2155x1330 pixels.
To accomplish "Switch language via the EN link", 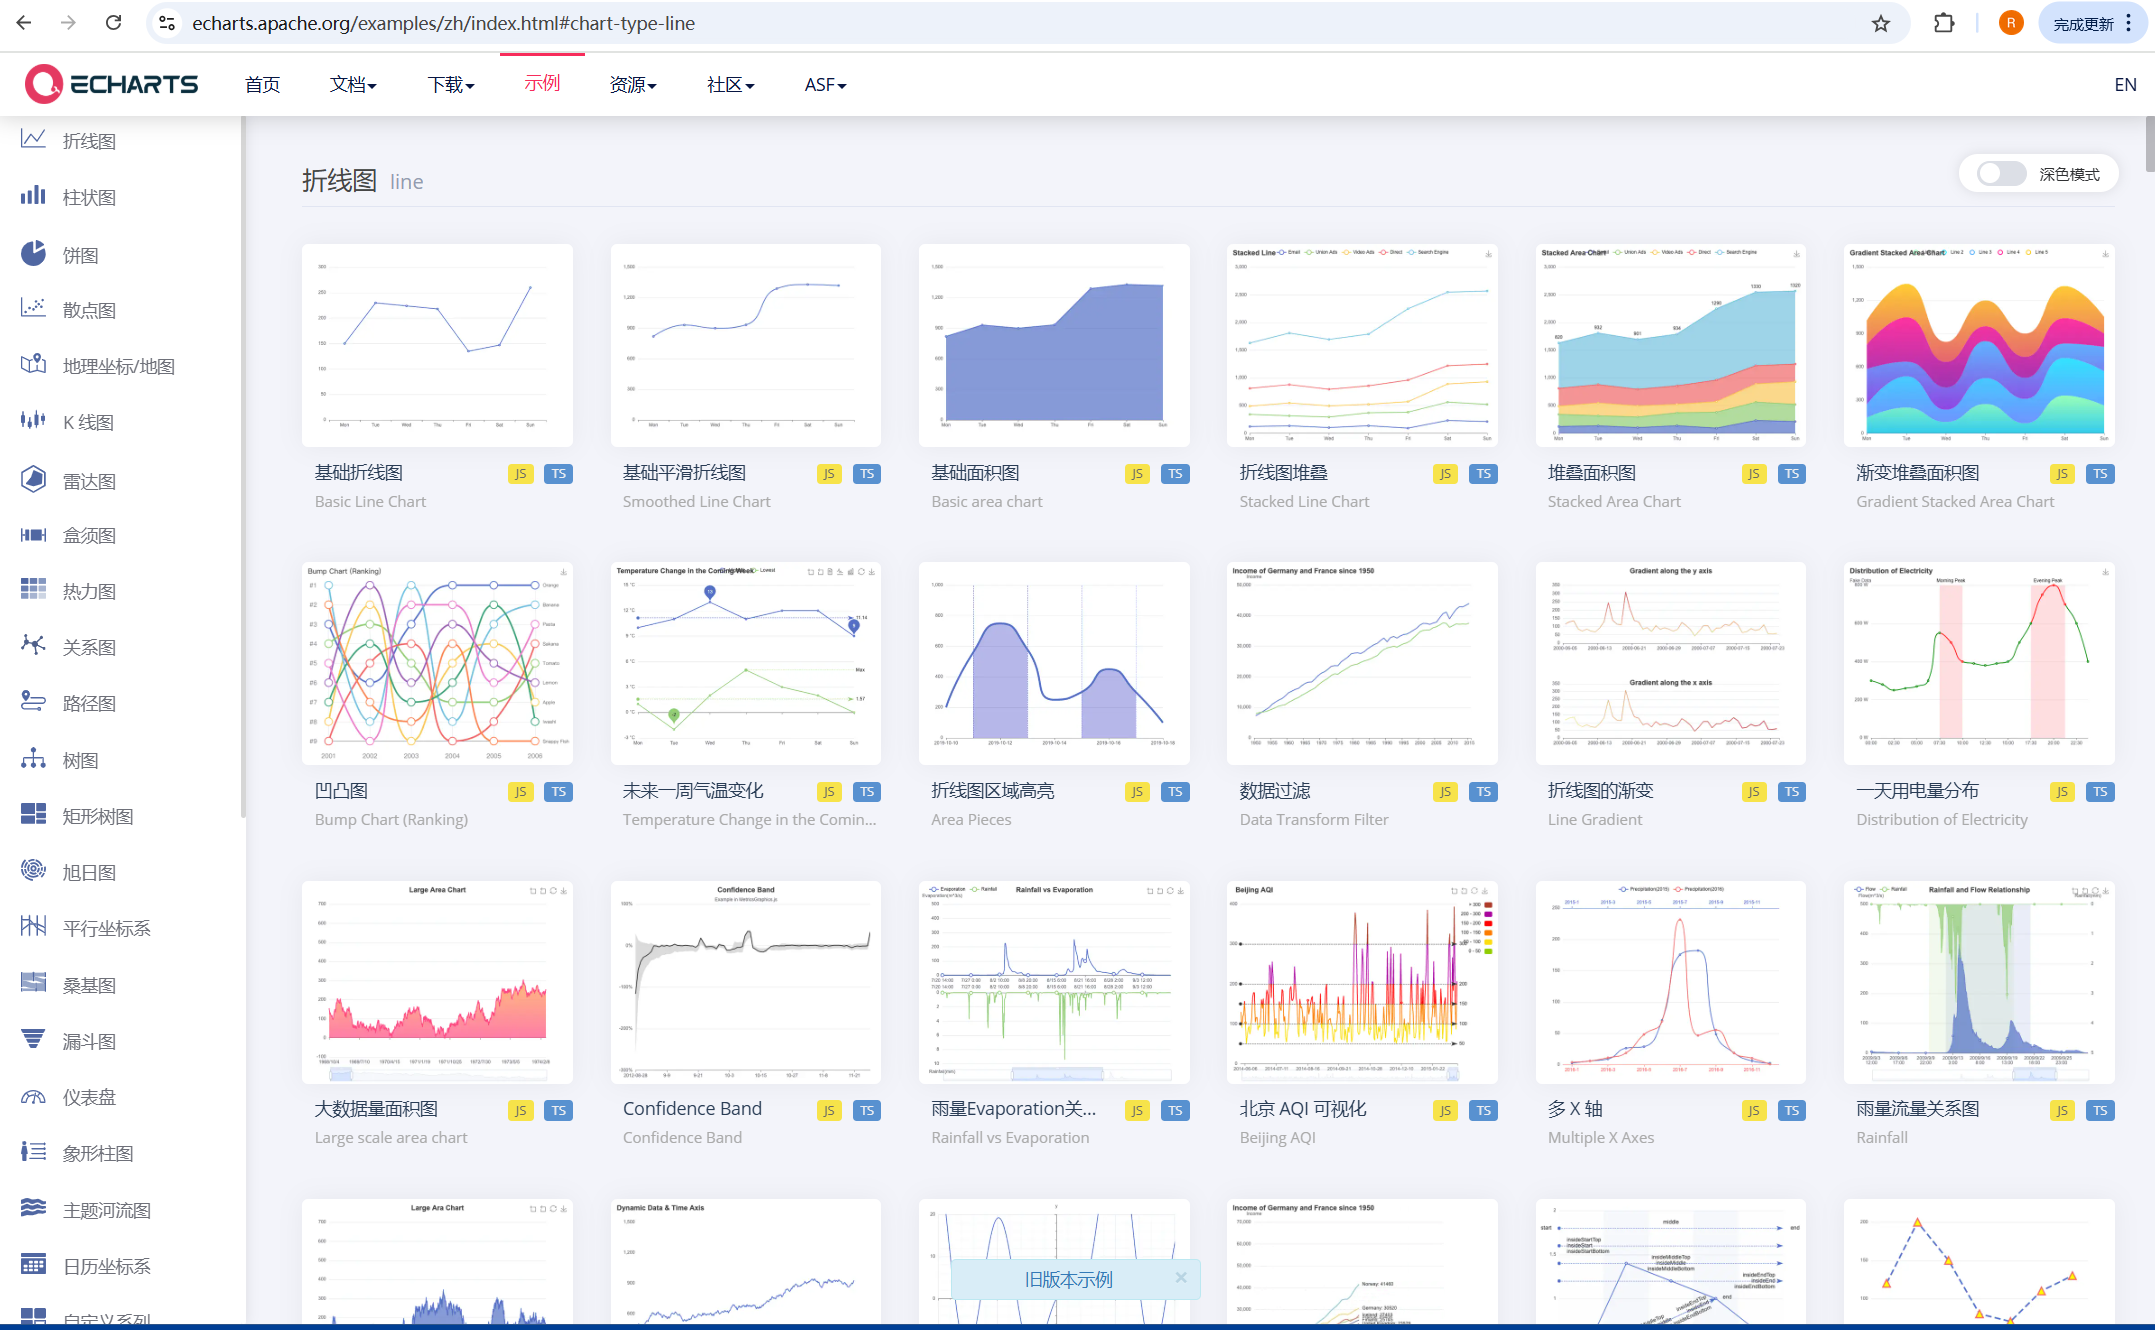I will tap(2125, 85).
